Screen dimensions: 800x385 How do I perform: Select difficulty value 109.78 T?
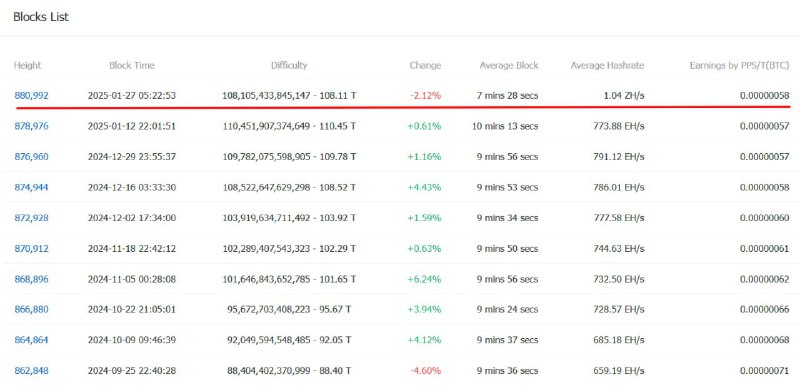click(x=338, y=157)
